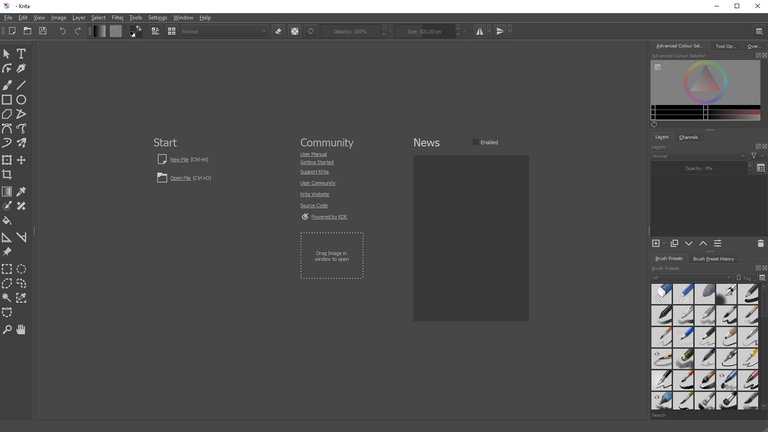Pick the Colour Sampler eyedropper tool
Screen dimensions: 768x432
coord(21,192)
